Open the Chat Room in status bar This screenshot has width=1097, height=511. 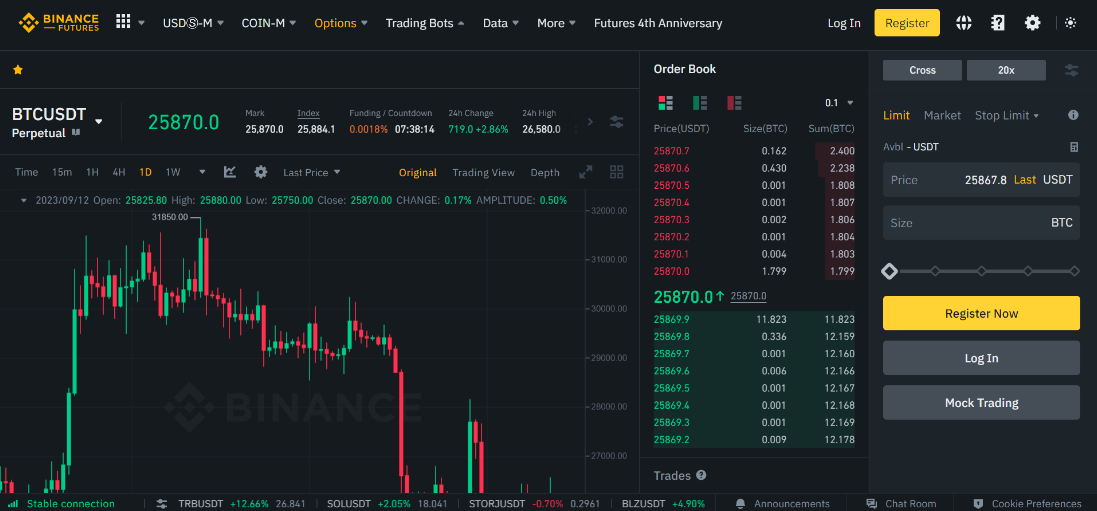pos(900,503)
